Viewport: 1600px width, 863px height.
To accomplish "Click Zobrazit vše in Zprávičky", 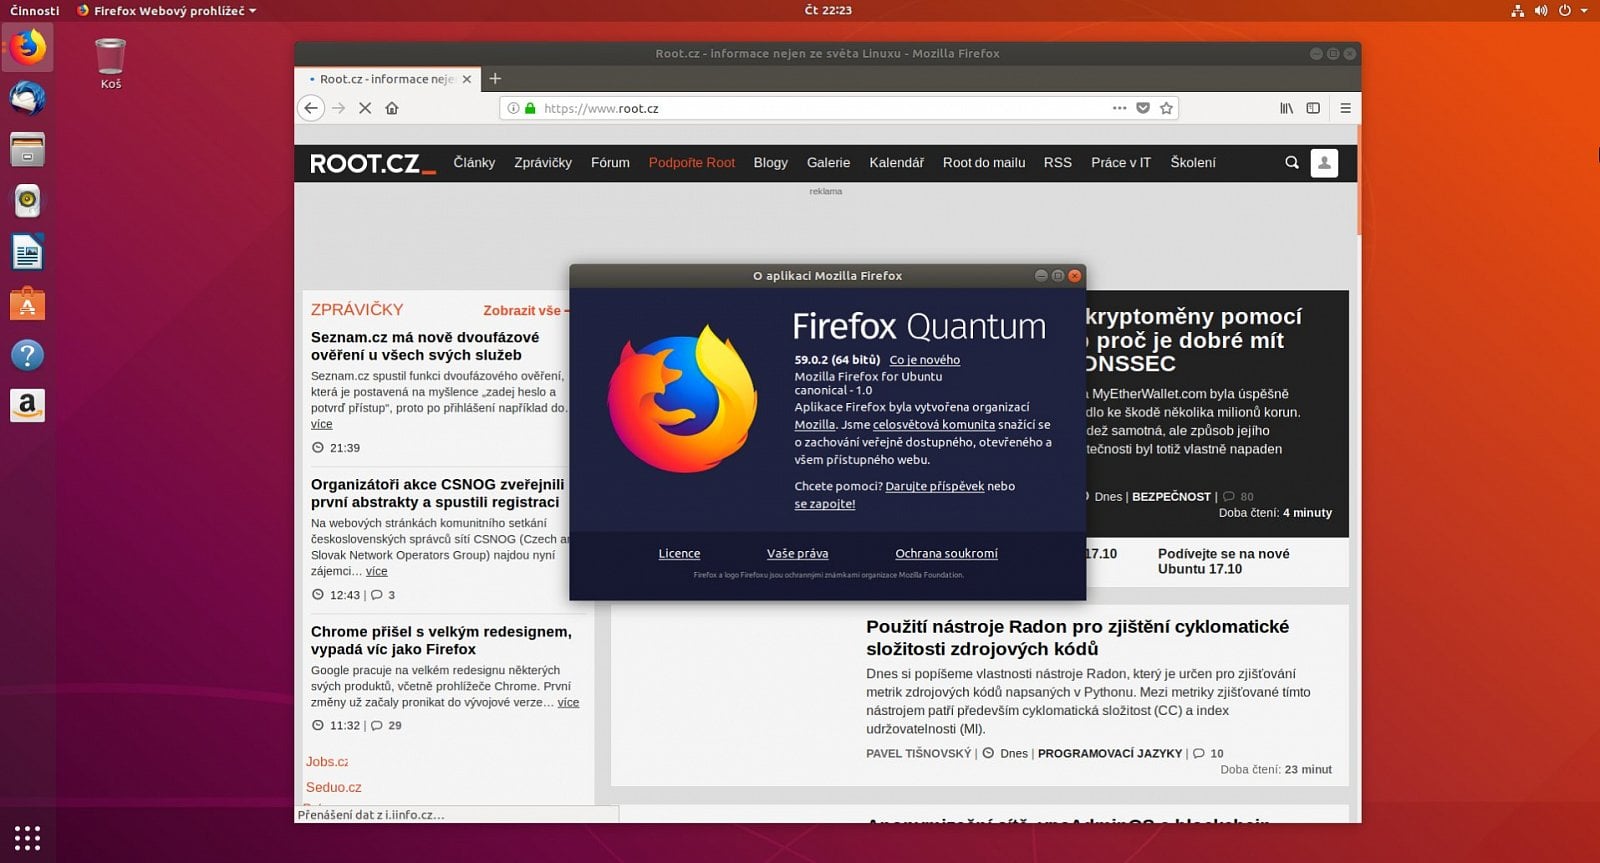I will 525,311.
